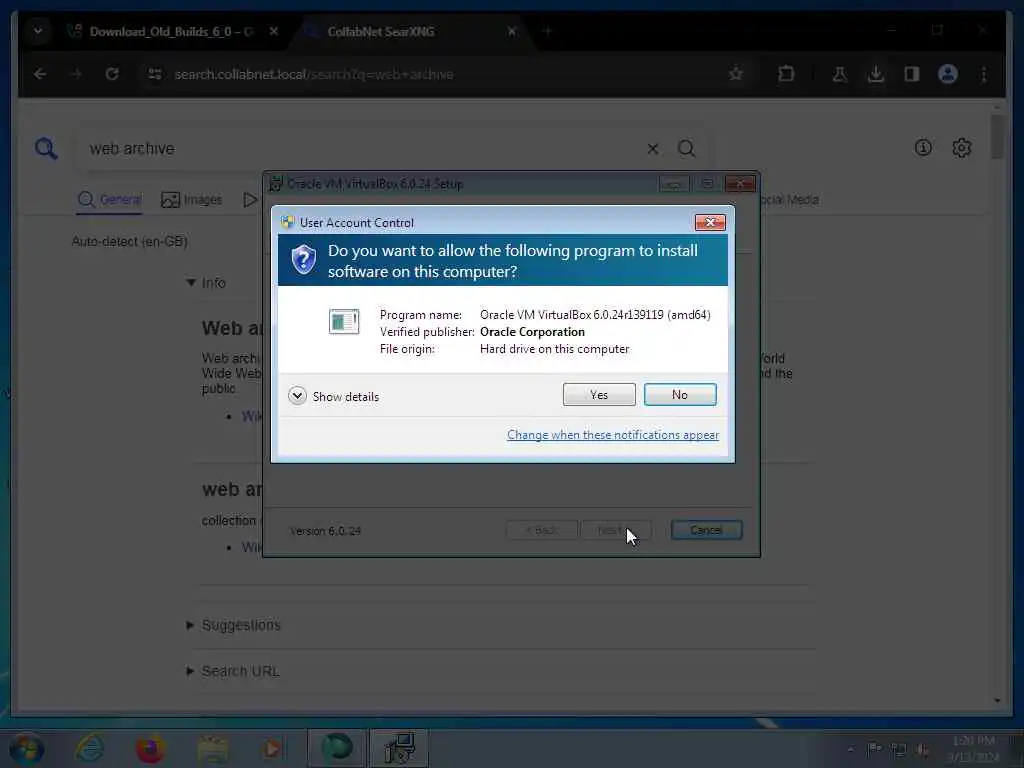The image size is (1024, 768).
Task: Expand Show details chevron in UAC dialog
Action: click(x=297, y=396)
